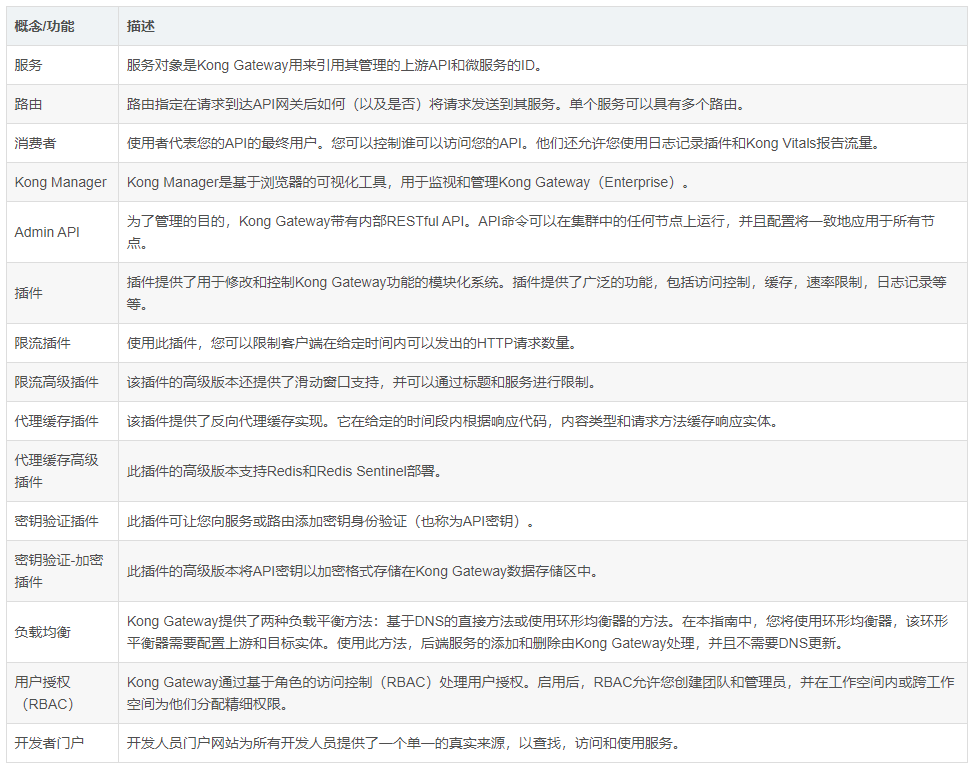Screen dimensions: 974x771
Task: Click description starting '插件提供了用于修改和控制'
Action: (x=542, y=293)
